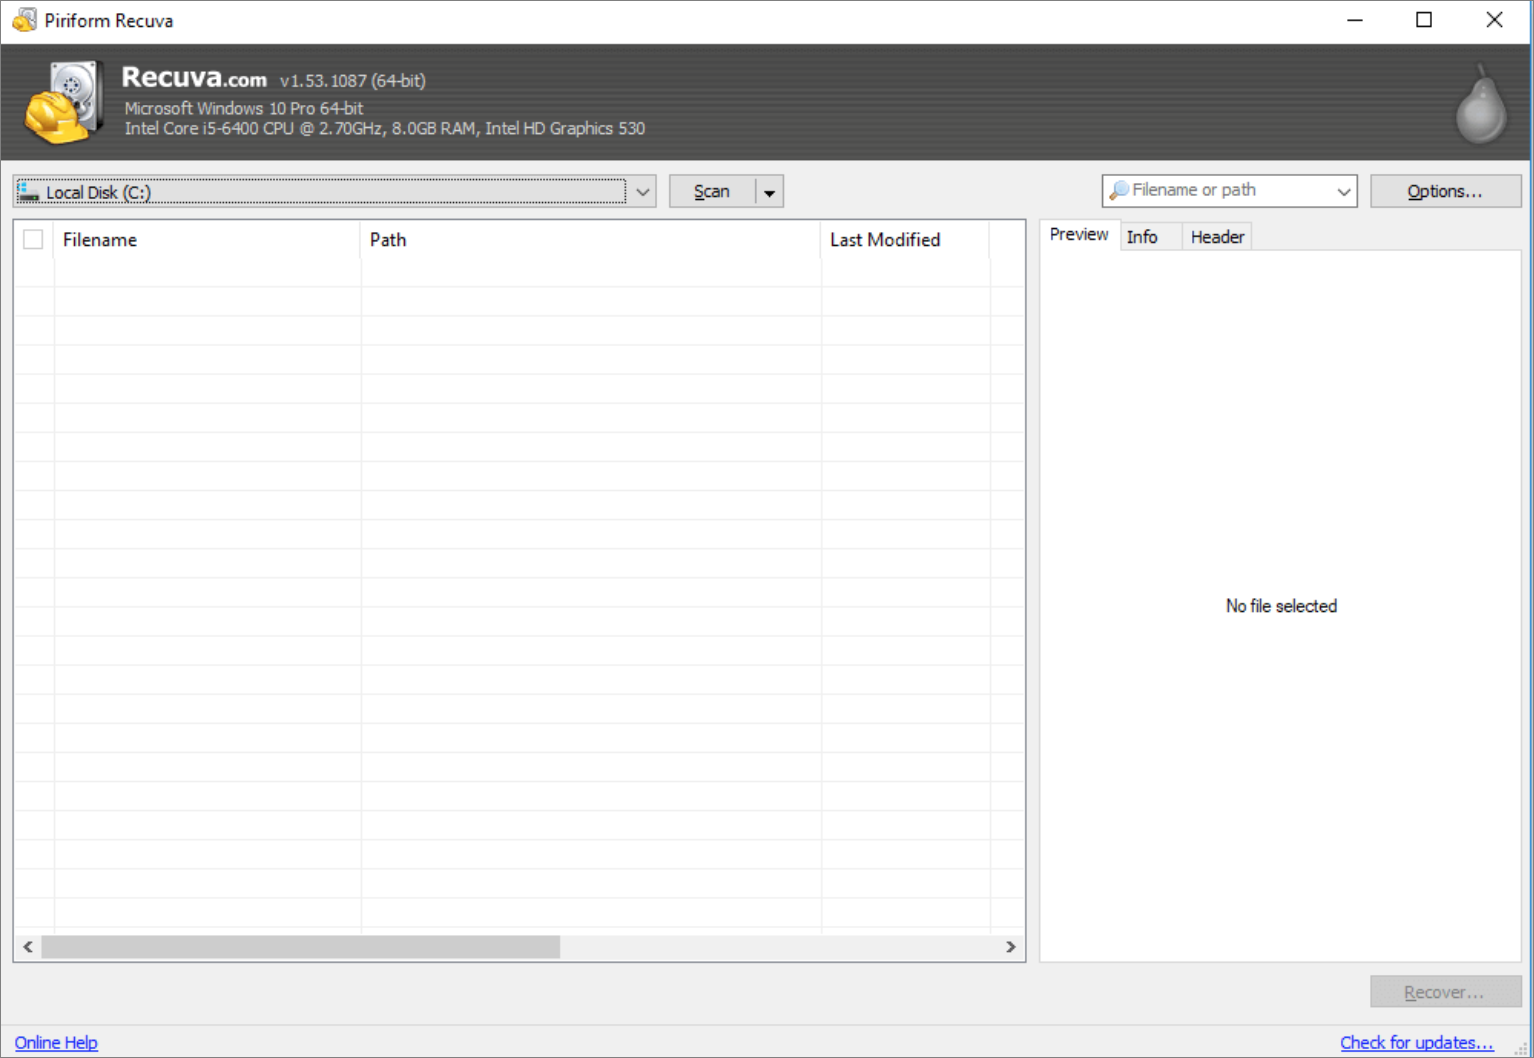Switch to the Info tab
Image resolution: width=1534 pixels, height=1058 pixels.
(1143, 236)
